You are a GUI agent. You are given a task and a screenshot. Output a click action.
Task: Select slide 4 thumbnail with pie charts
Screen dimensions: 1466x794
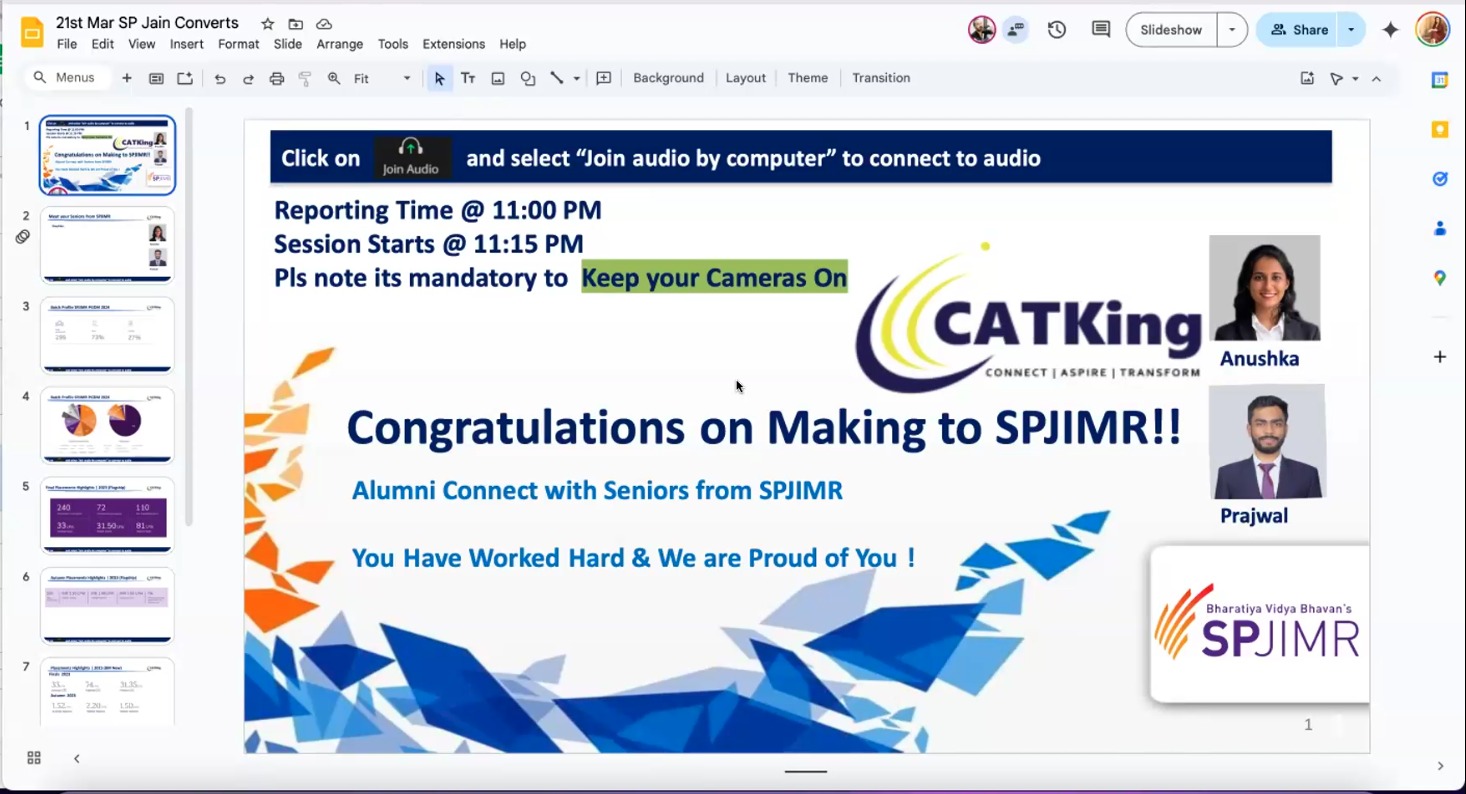[x=107, y=425]
